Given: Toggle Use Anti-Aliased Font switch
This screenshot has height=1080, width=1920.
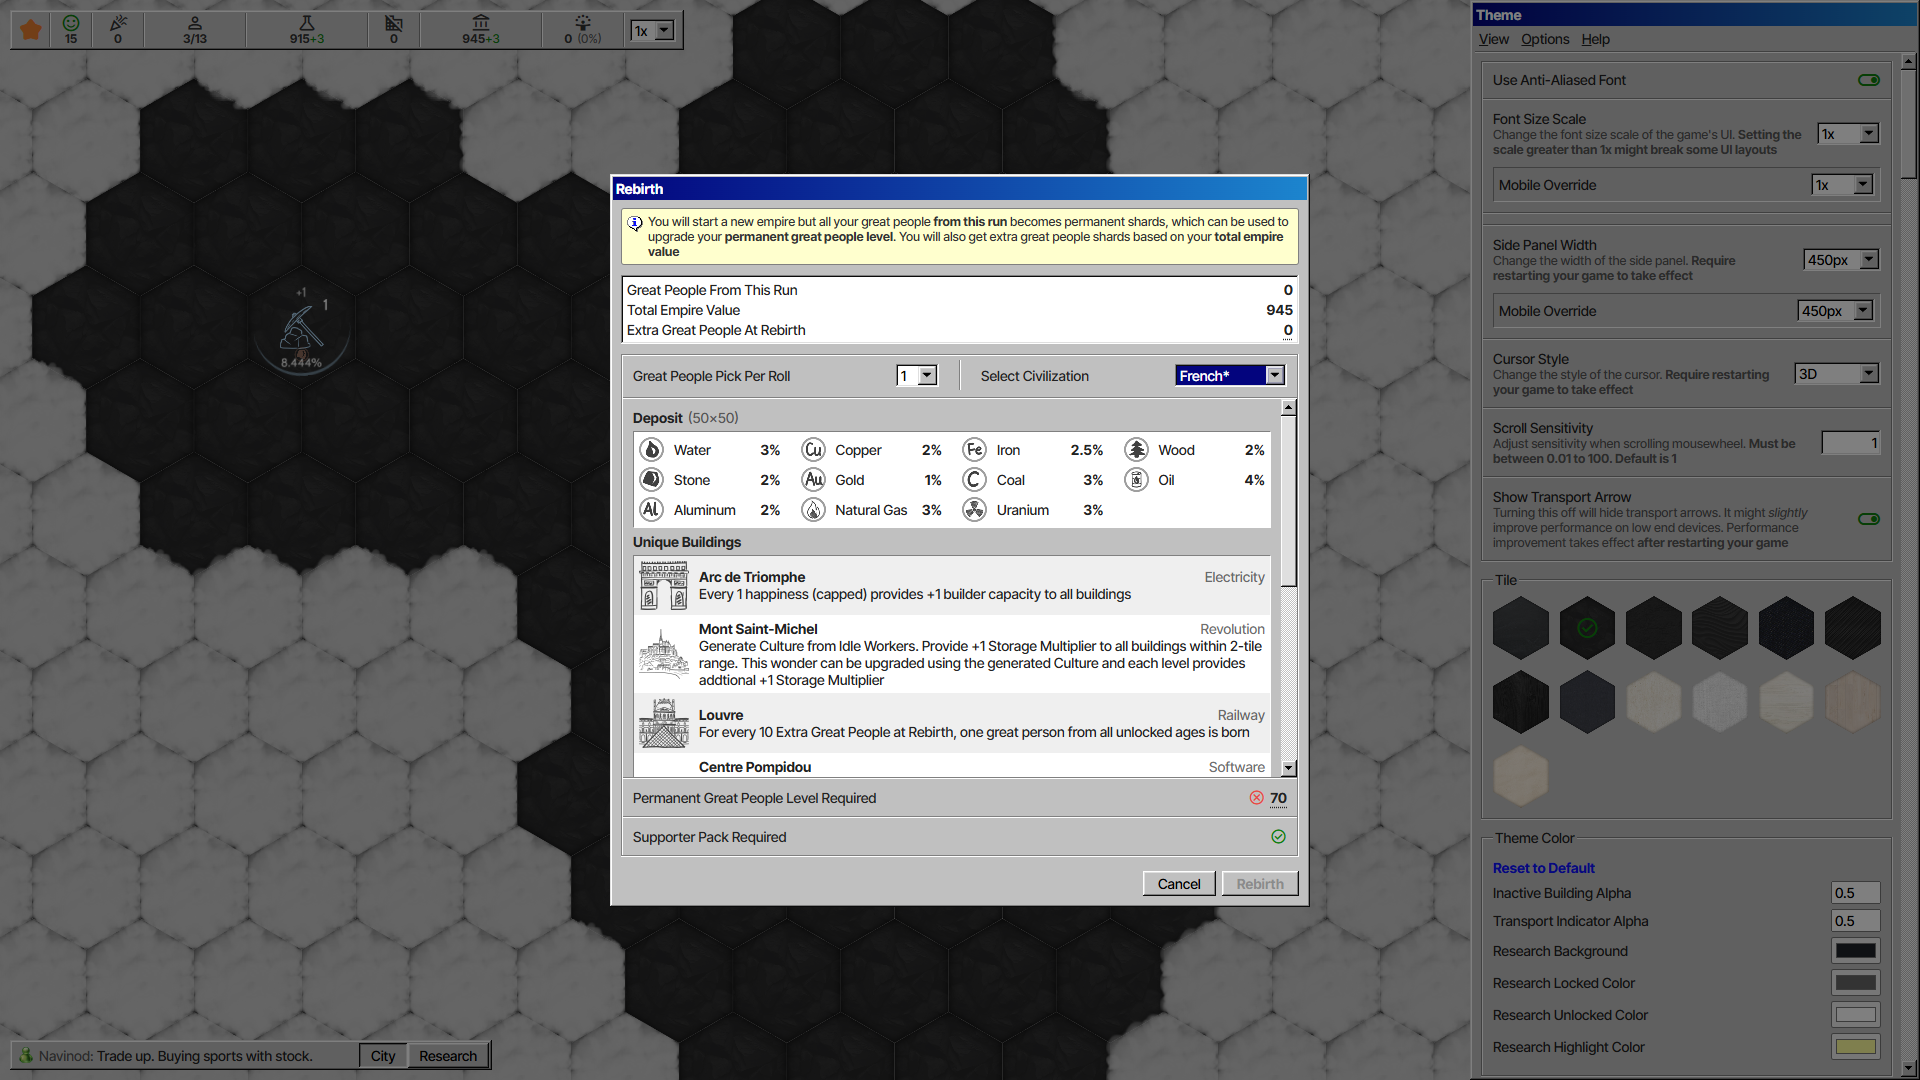Looking at the screenshot, I should (x=1869, y=80).
